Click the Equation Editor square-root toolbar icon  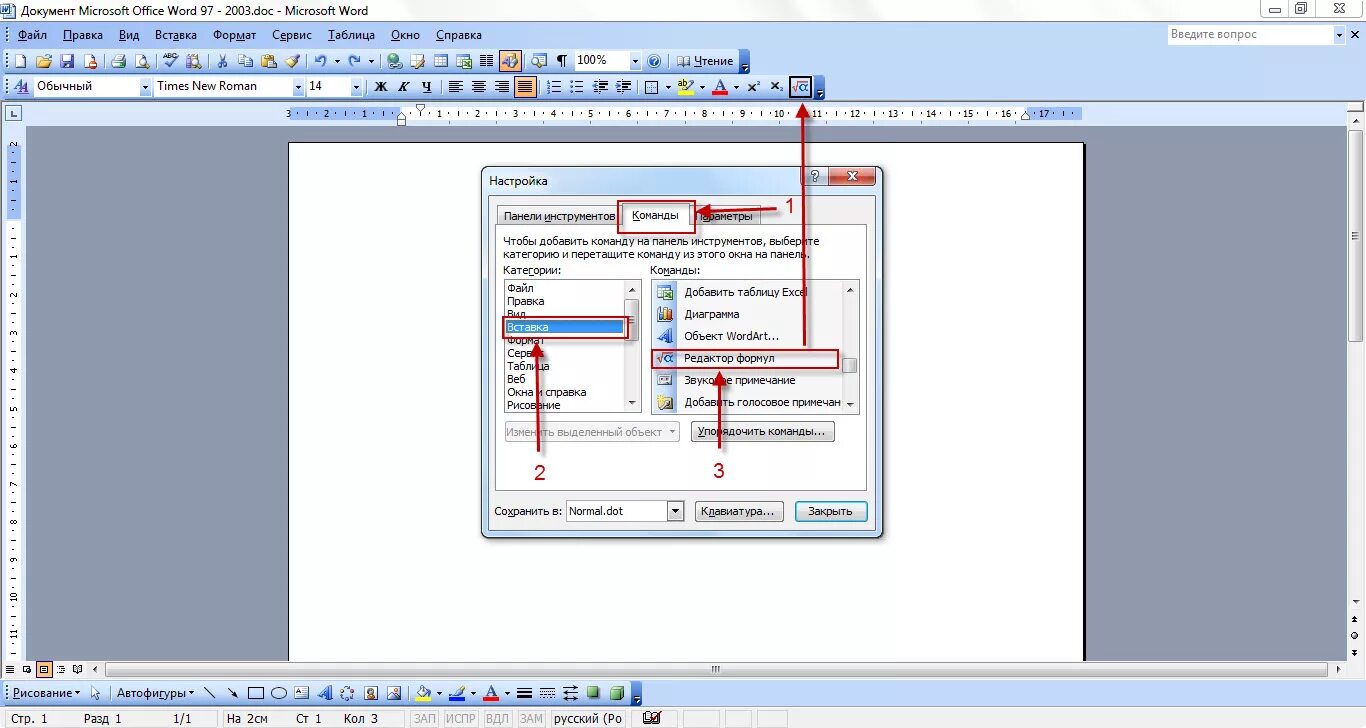[801, 87]
